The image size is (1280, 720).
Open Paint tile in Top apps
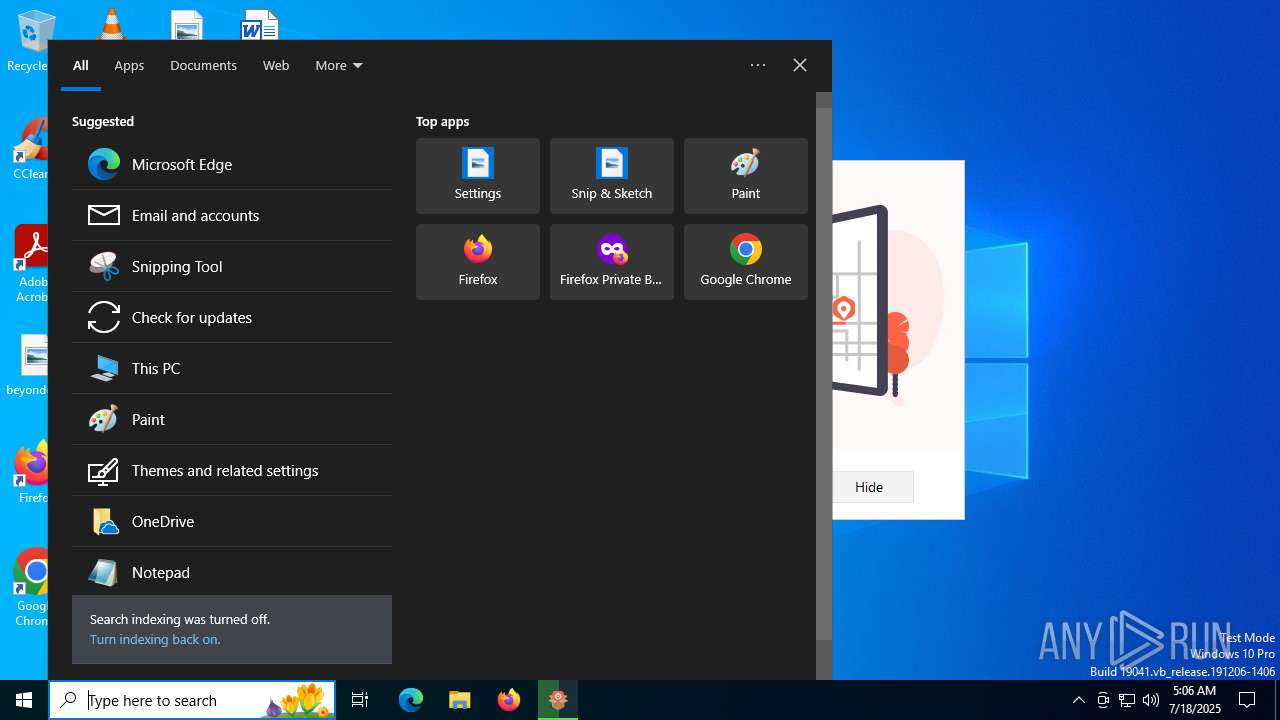click(746, 176)
